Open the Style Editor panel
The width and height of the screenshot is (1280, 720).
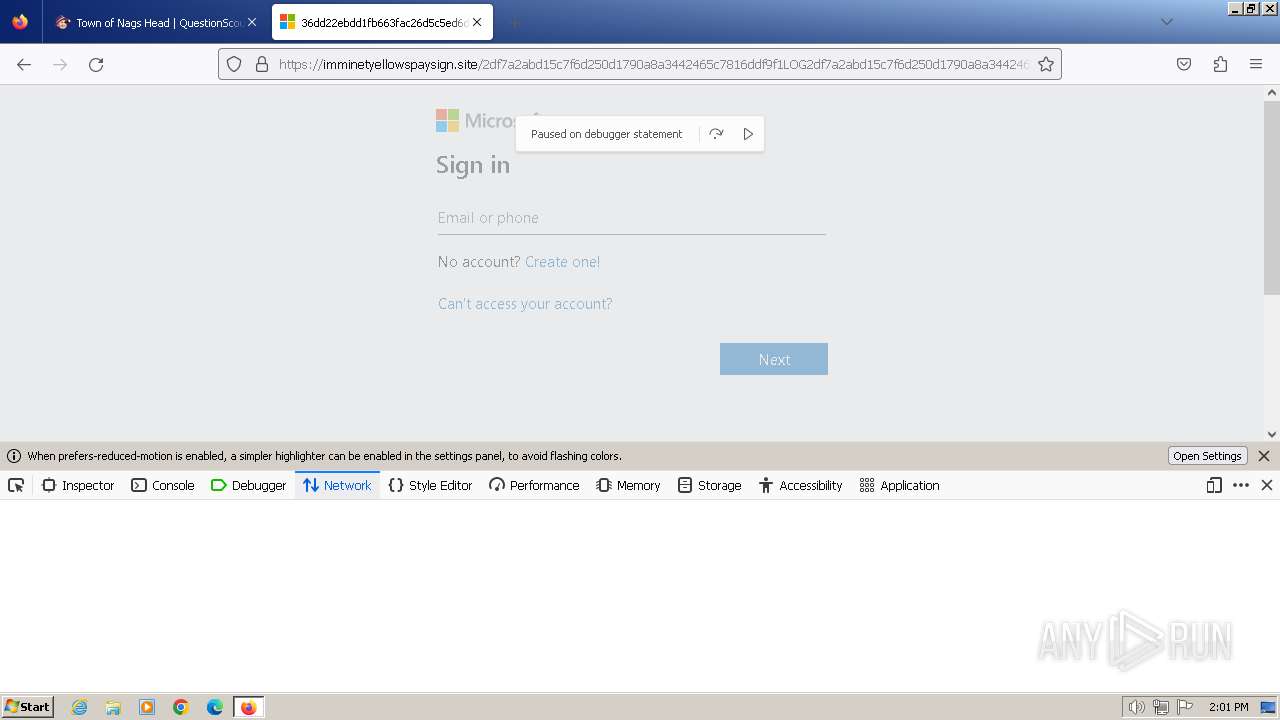(430, 485)
